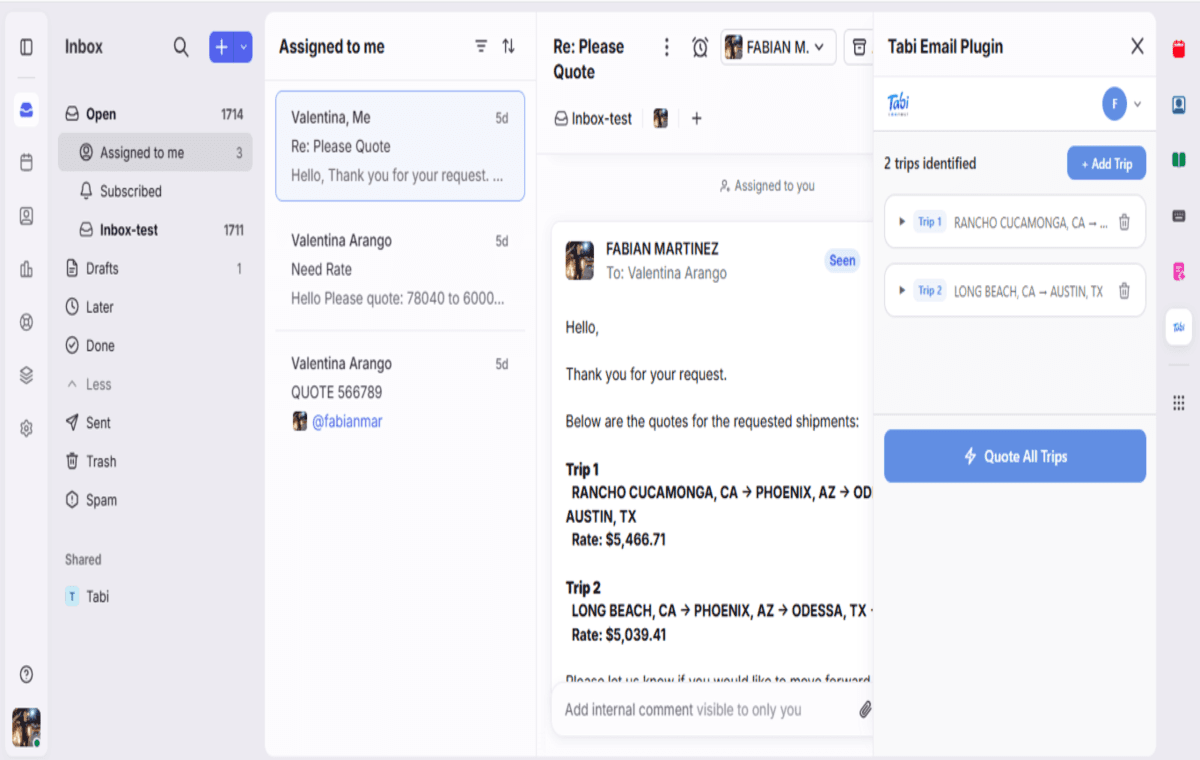
Task: Open the settings gear in the left sidebar
Action: point(26,427)
